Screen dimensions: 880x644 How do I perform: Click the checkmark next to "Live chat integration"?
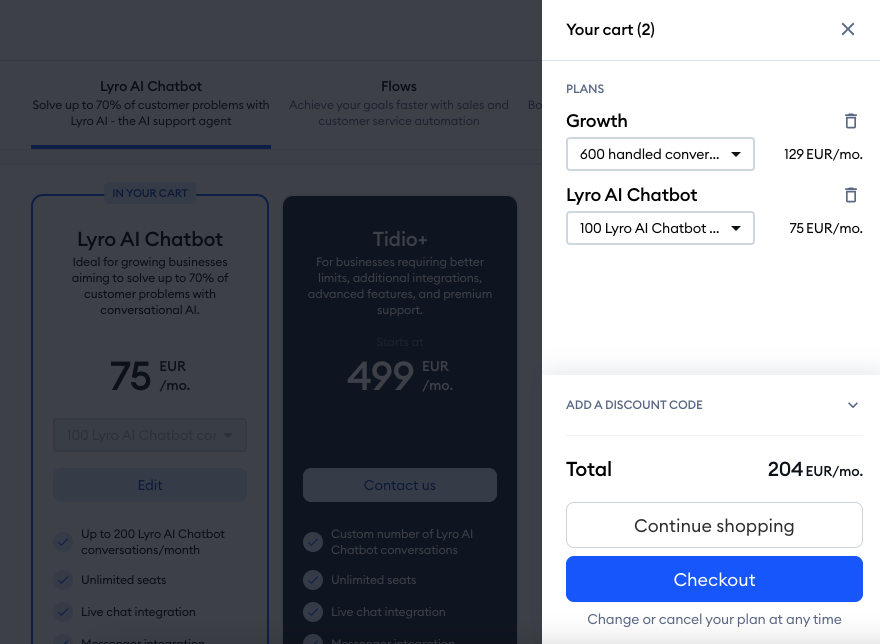pos(62,611)
